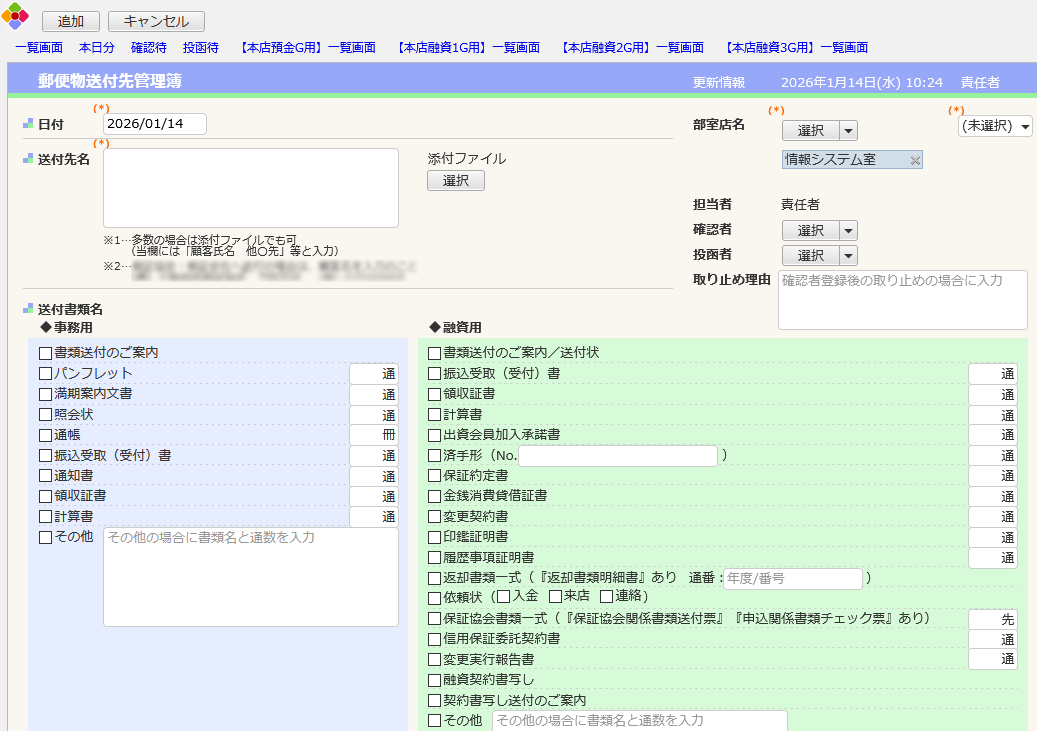Check the パンフレット checkbox
The width and height of the screenshot is (1037, 731).
[x=43, y=374]
